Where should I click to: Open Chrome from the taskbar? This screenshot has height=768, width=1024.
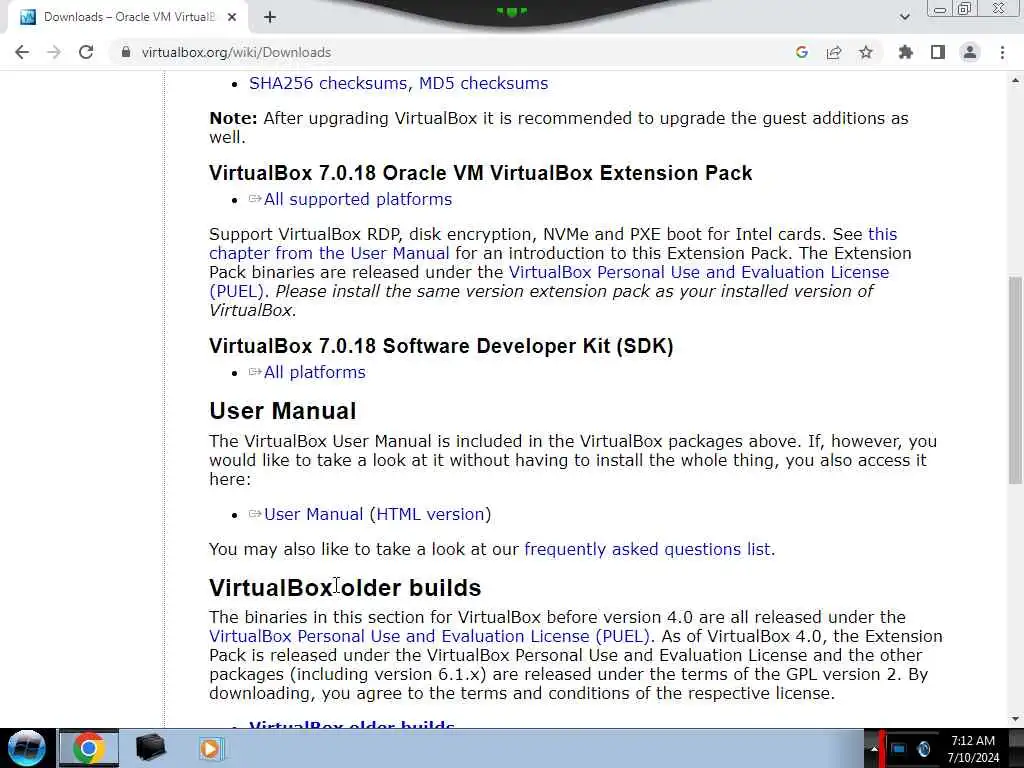point(89,748)
